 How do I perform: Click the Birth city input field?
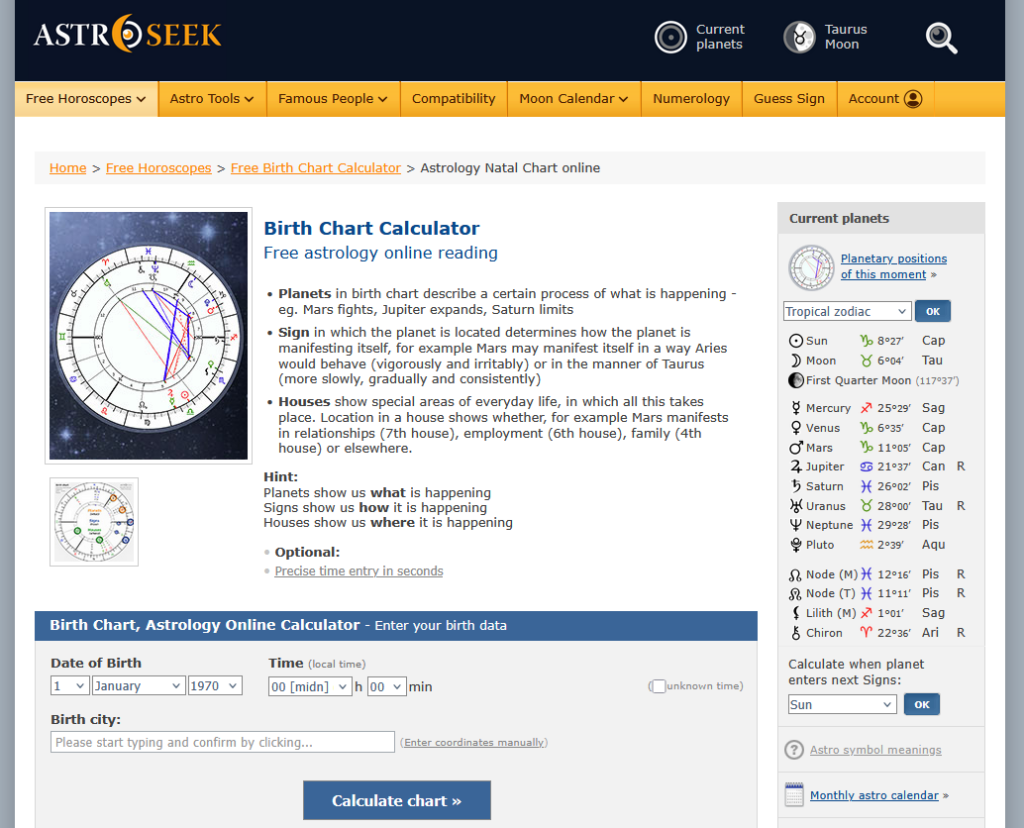point(223,742)
